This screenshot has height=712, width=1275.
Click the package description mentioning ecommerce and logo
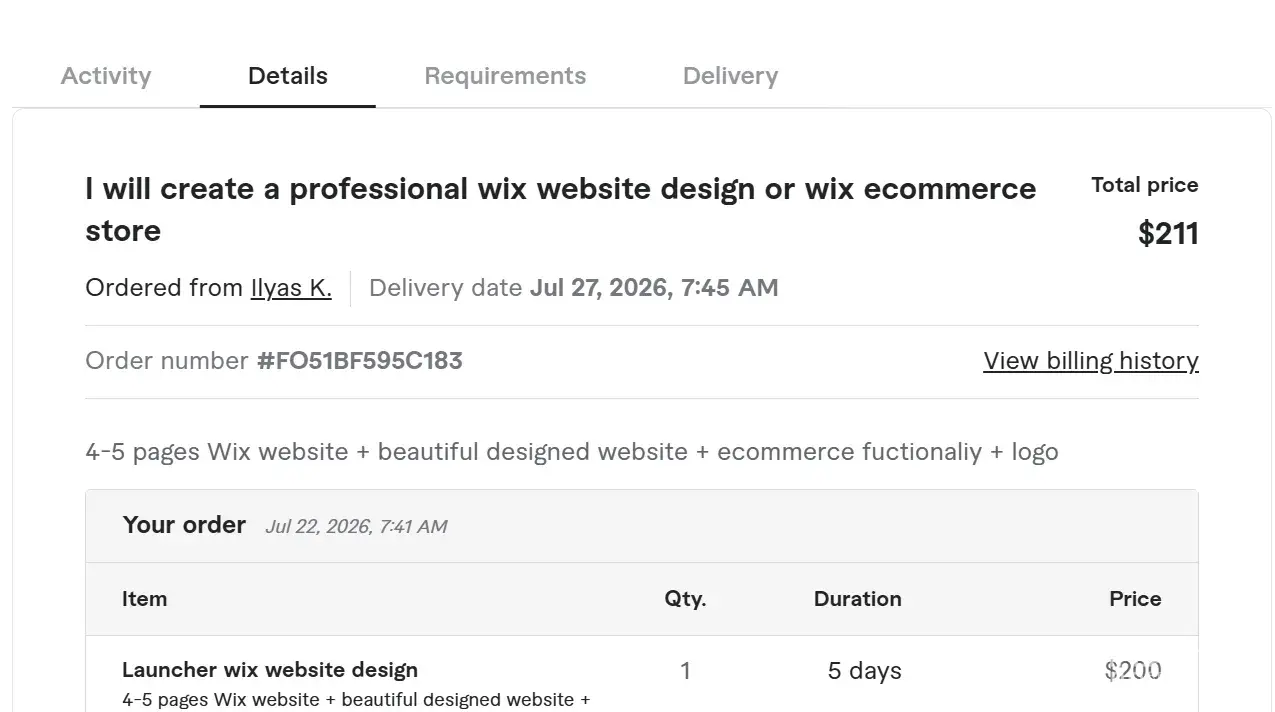click(x=572, y=452)
